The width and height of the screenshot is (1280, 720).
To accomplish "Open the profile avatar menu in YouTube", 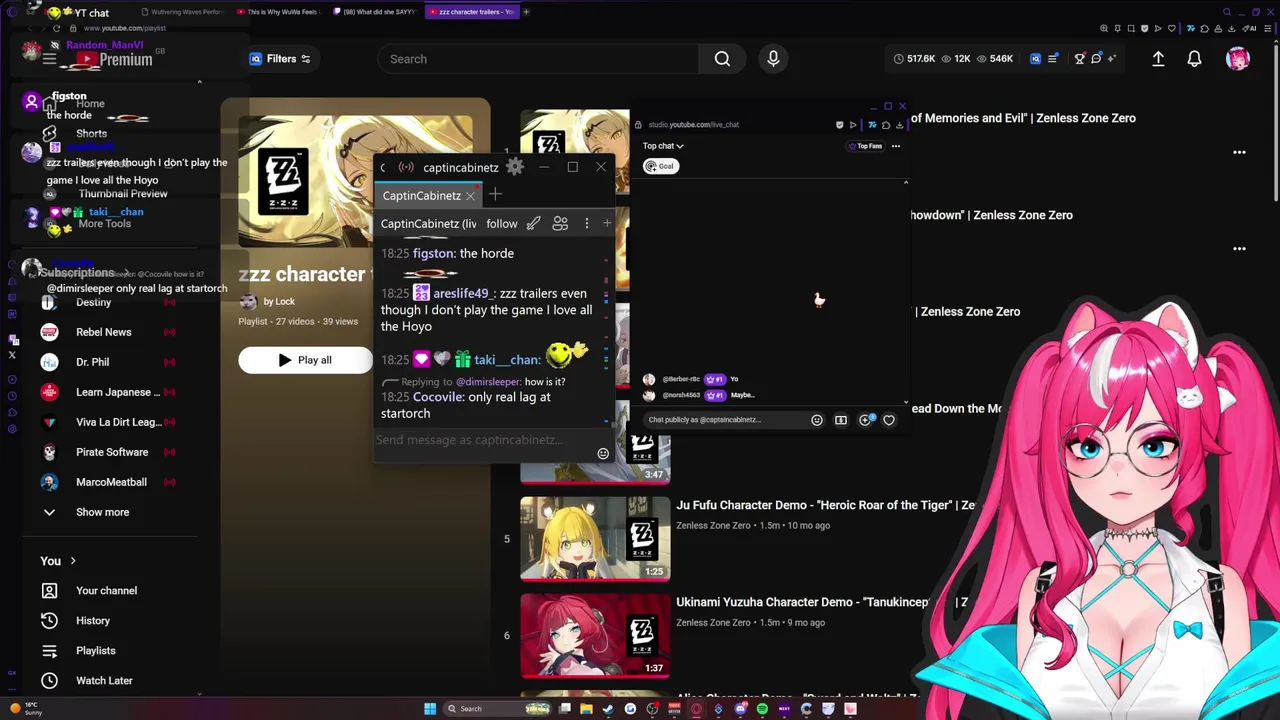I will tap(1238, 59).
